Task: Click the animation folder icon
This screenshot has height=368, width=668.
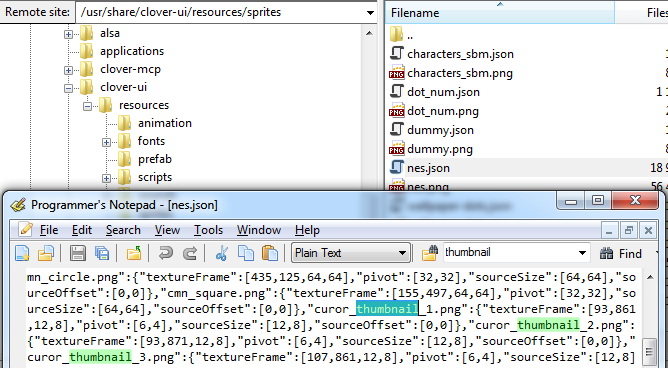Action: coord(124,123)
